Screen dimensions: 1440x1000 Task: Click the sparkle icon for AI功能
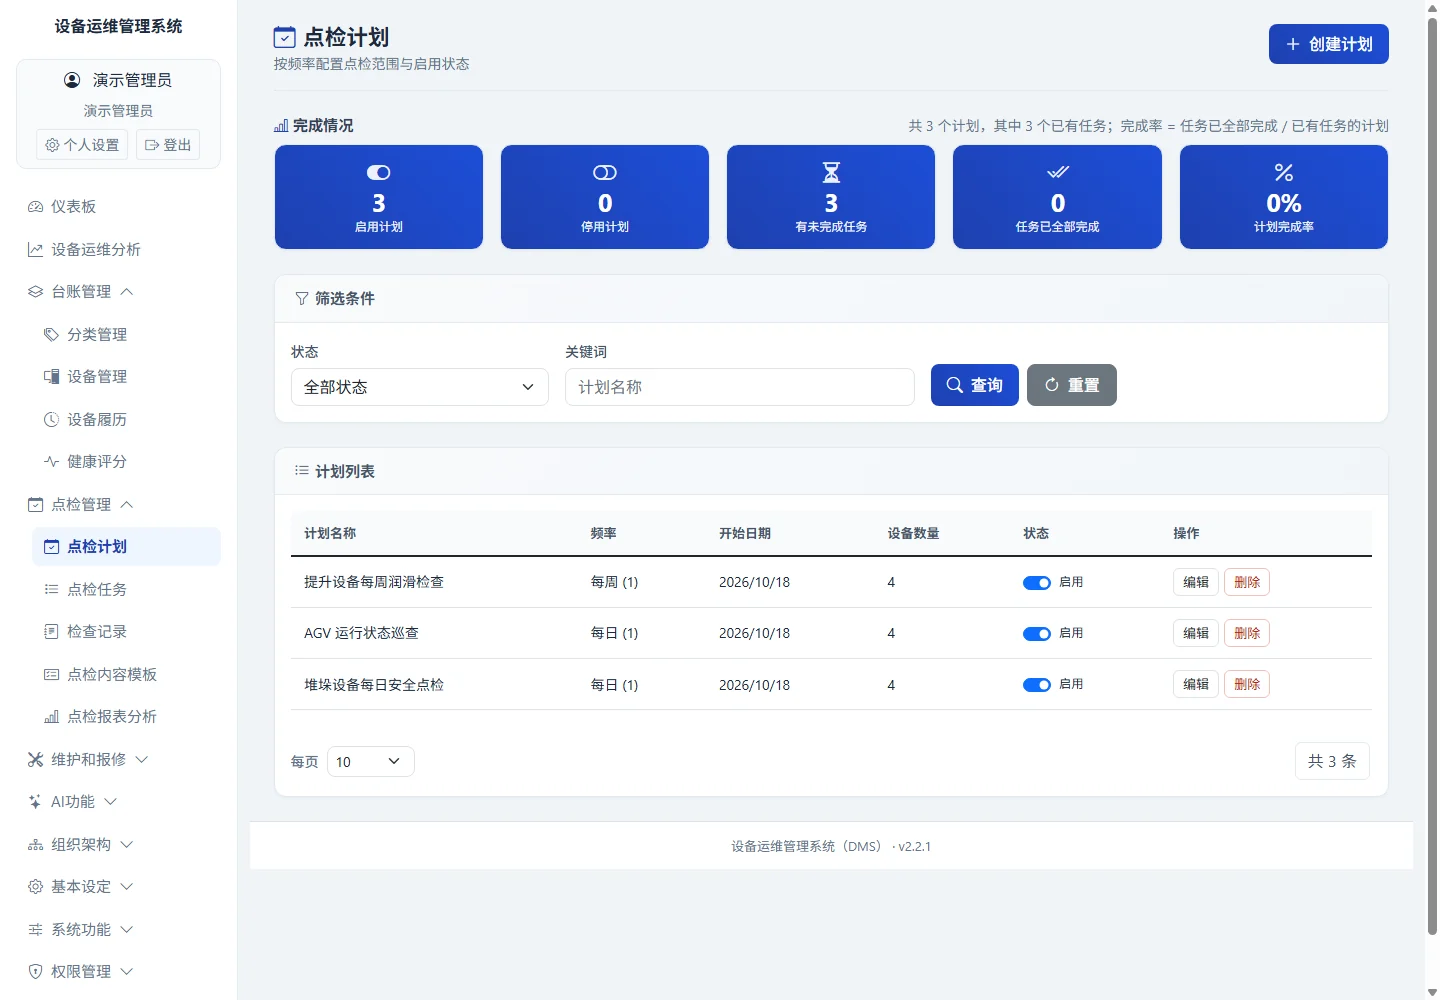(x=36, y=802)
